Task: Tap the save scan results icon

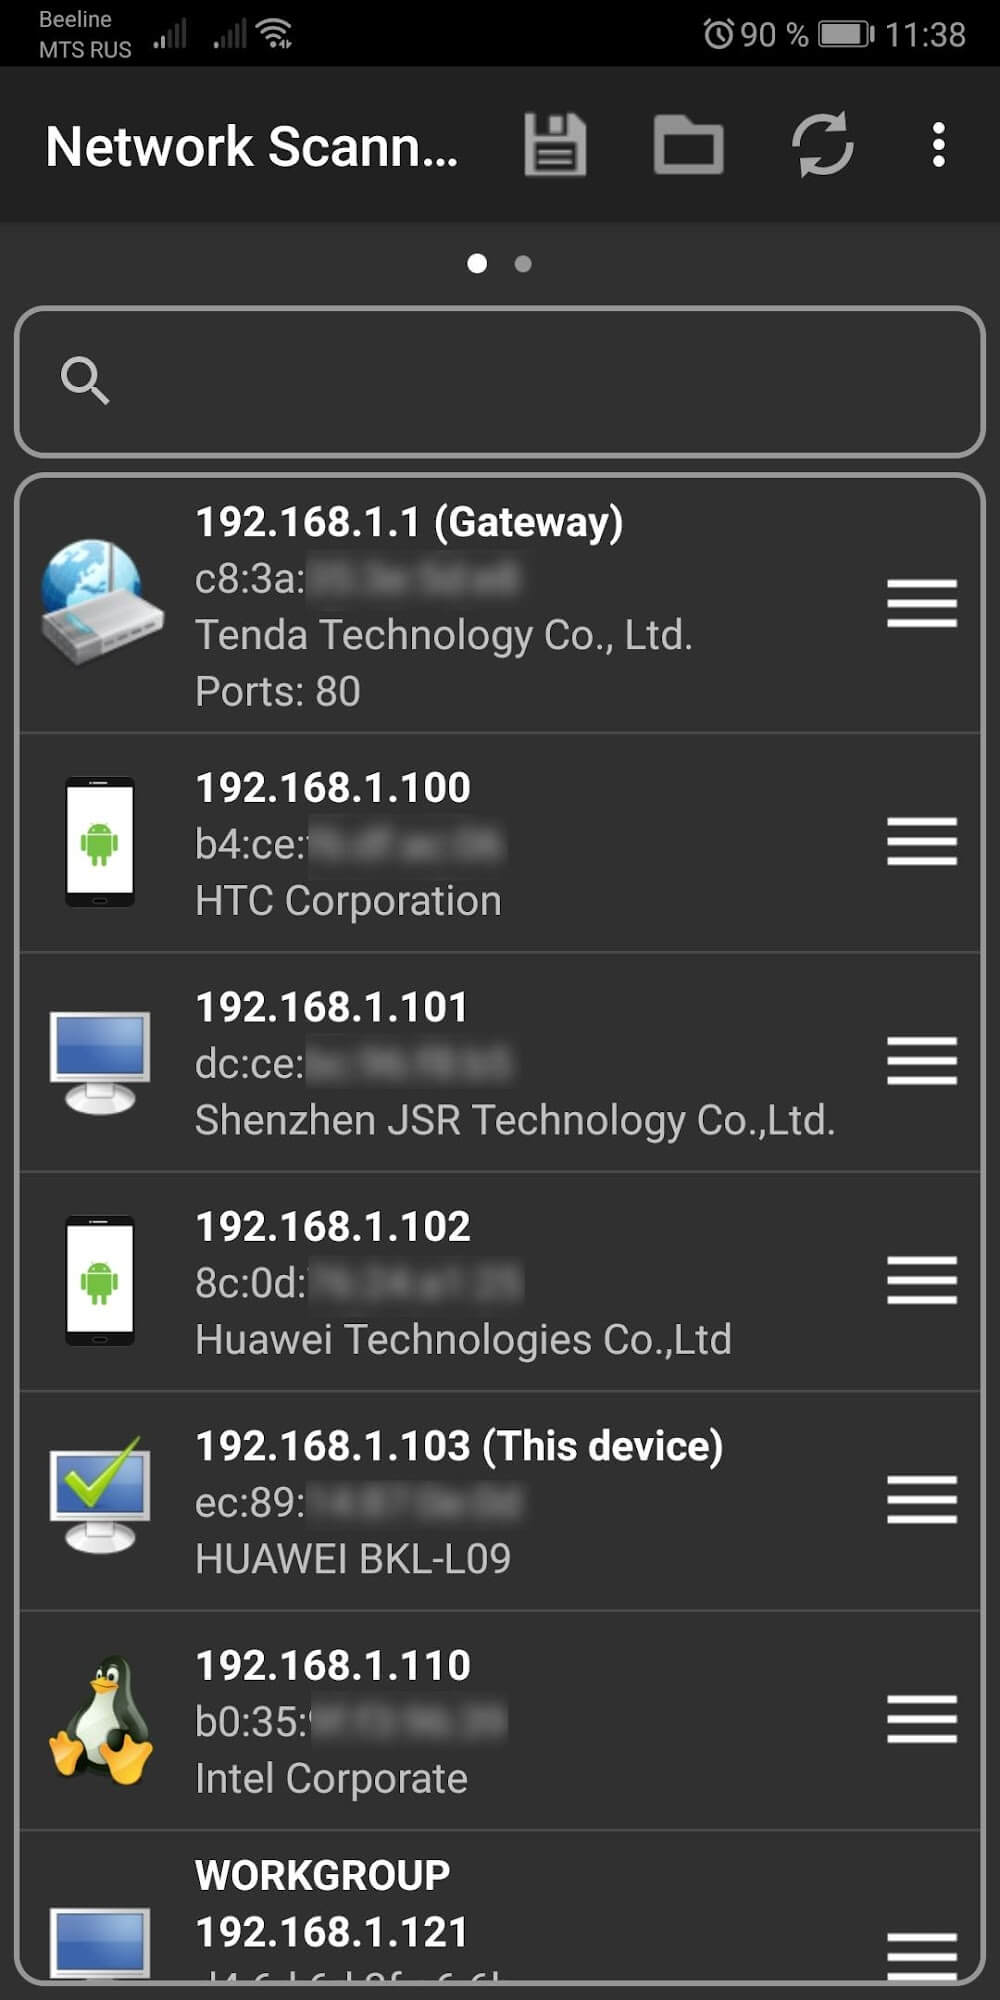Action: [555, 146]
